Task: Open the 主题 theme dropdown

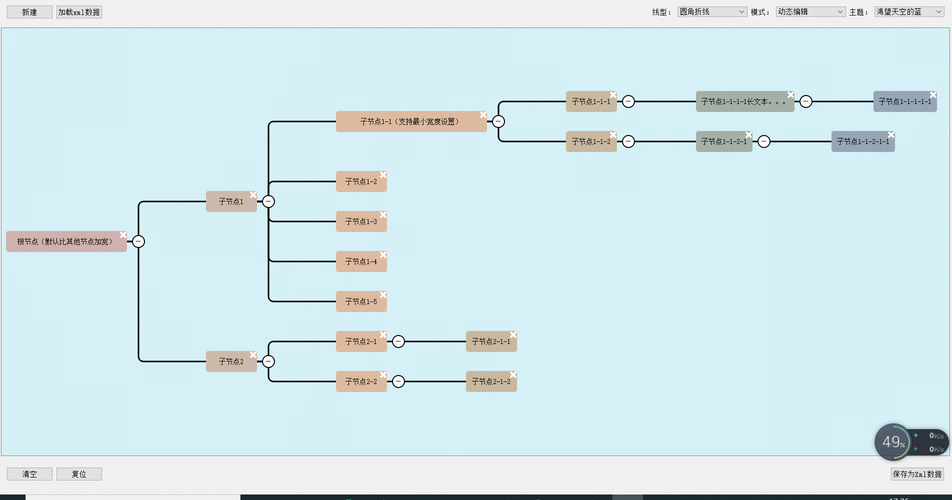Action: click(909, 12)
